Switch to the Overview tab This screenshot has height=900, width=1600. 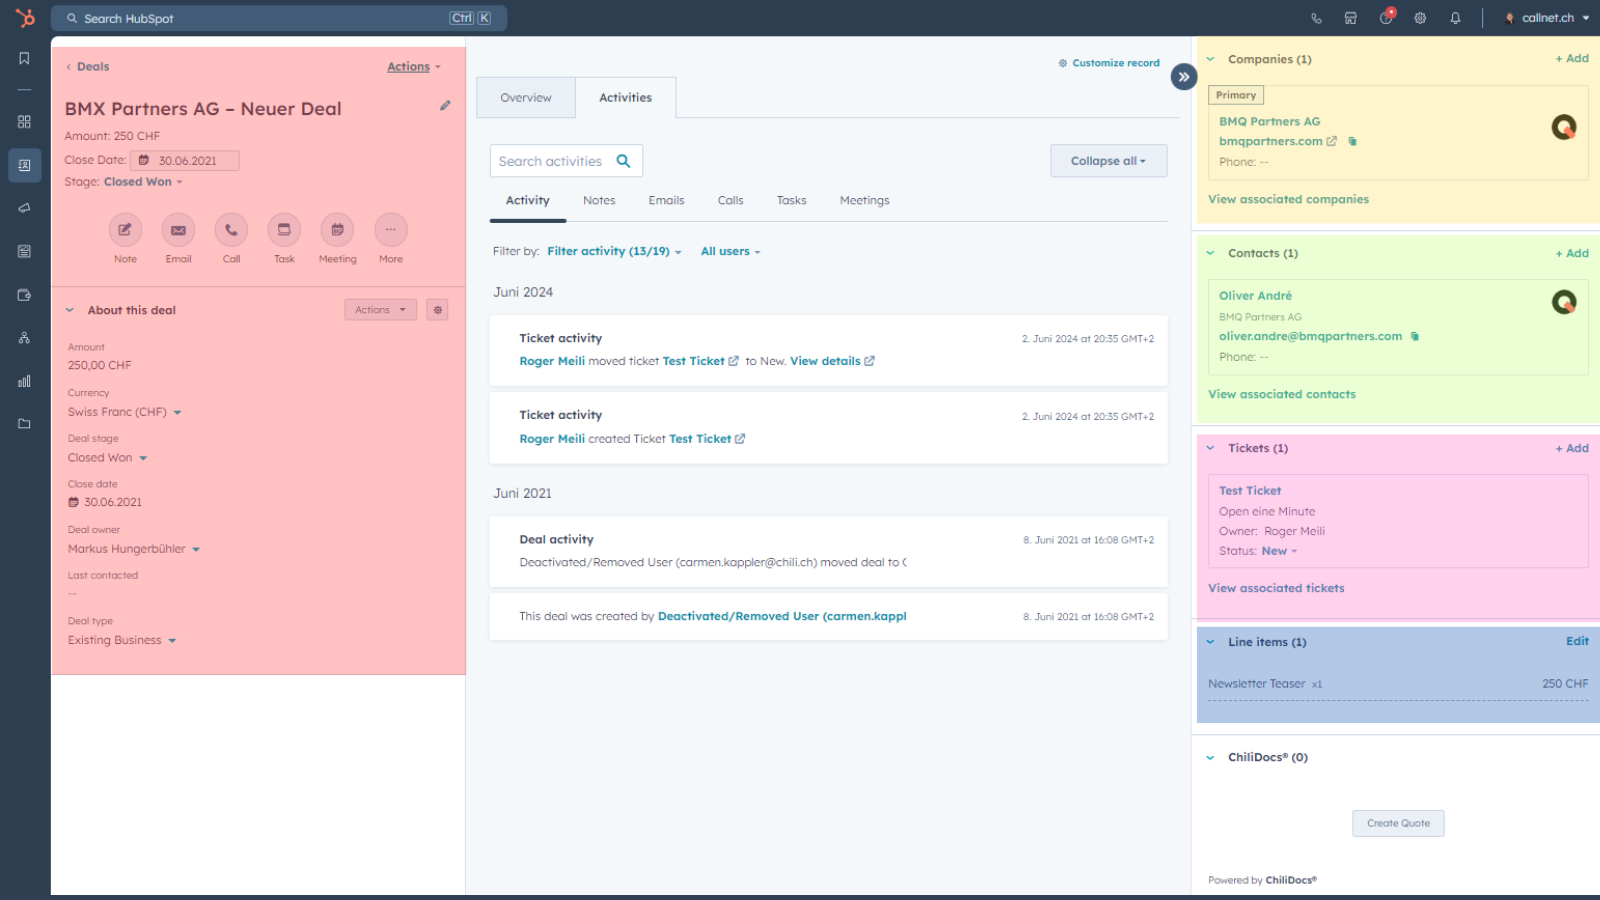tap(526, 97)
